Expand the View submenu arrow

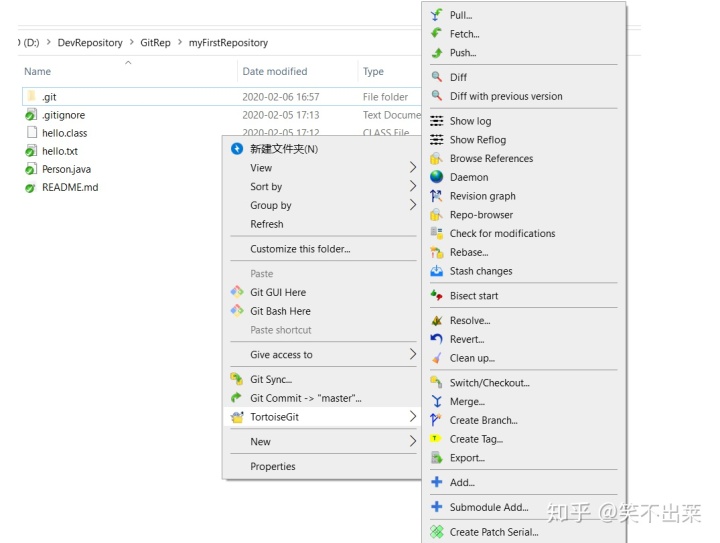pos(412,168)
